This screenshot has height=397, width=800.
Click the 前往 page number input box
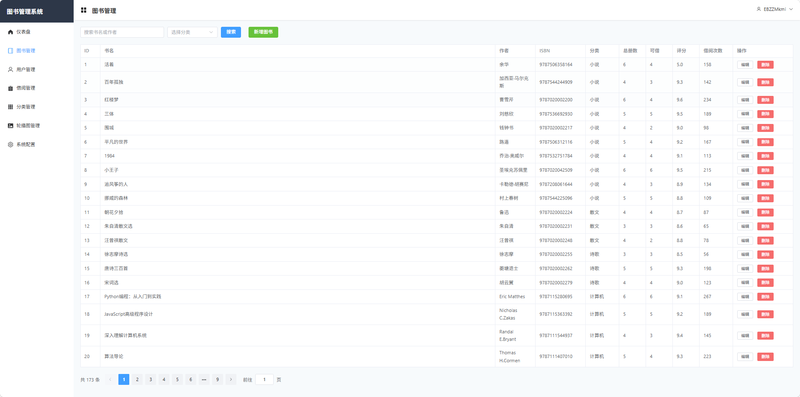coord(264,380)
